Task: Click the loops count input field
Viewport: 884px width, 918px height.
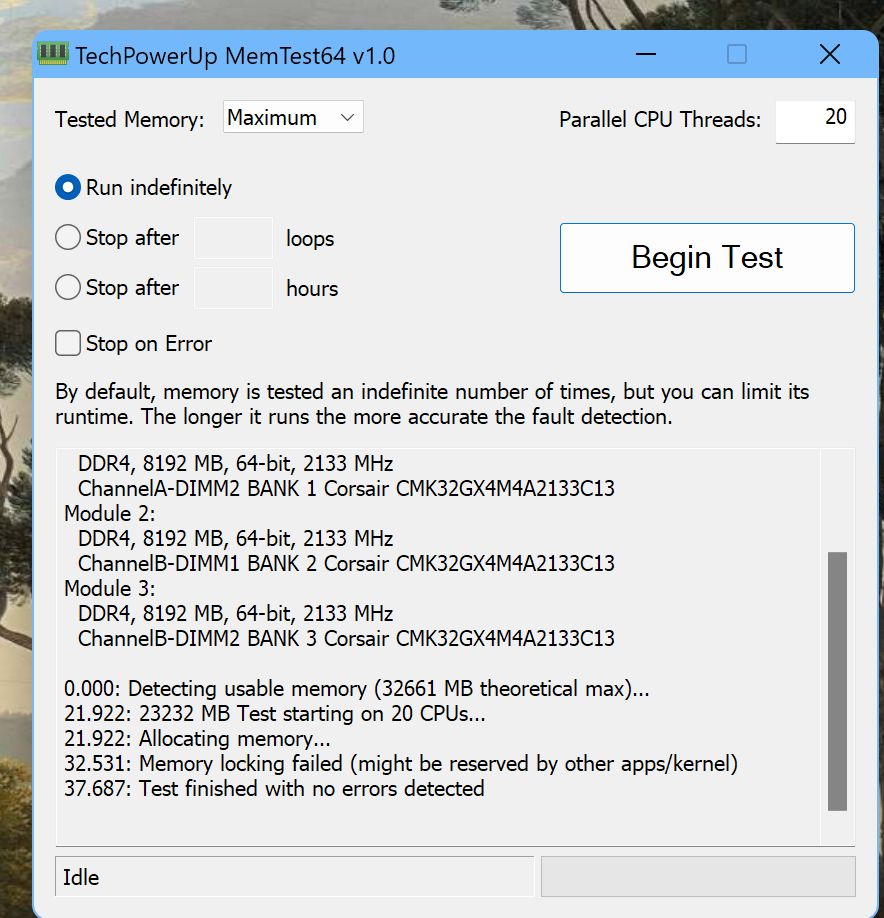Action: (234, 238)
